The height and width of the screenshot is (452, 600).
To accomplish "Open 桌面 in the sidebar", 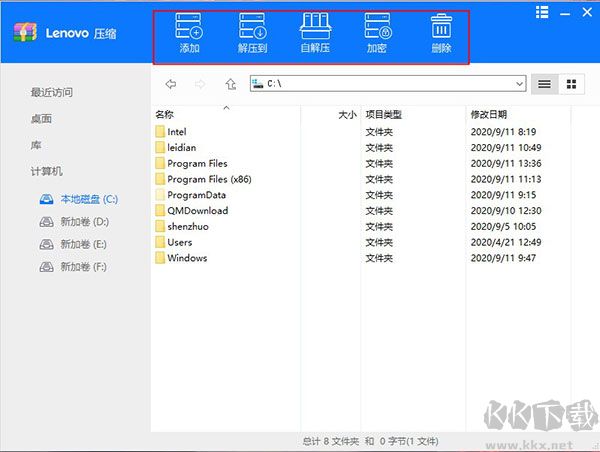I will pyautogui.click(x=41, y=119).
